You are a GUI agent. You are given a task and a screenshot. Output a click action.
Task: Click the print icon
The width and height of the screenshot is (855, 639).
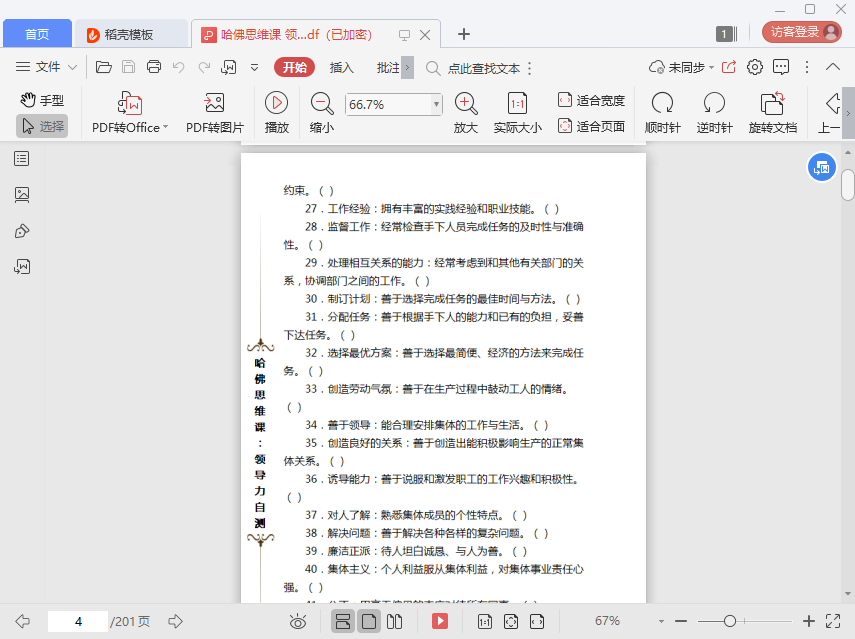click(x=154, y=67)
